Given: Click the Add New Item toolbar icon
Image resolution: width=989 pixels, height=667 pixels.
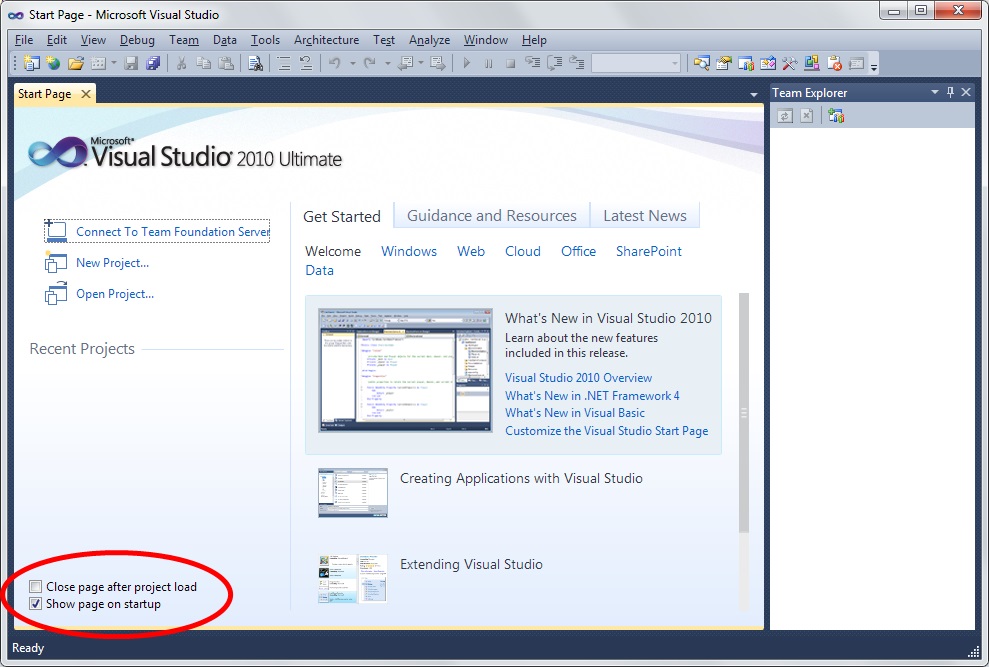Looking at the screenshot, I should tap(98, 63).
